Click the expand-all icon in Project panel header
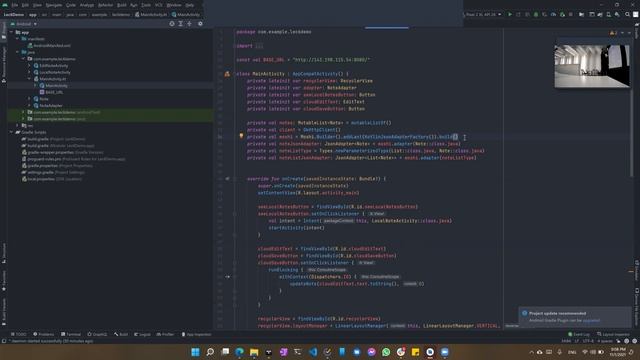The image size is (640, 360). pyautogui.click(x=180, y=24)
